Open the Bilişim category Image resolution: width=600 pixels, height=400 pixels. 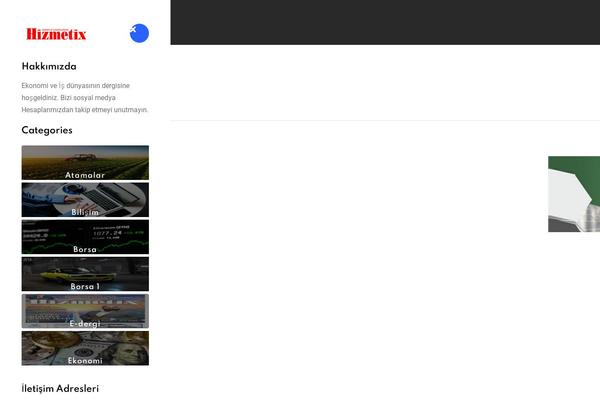(x=85, y=200)
